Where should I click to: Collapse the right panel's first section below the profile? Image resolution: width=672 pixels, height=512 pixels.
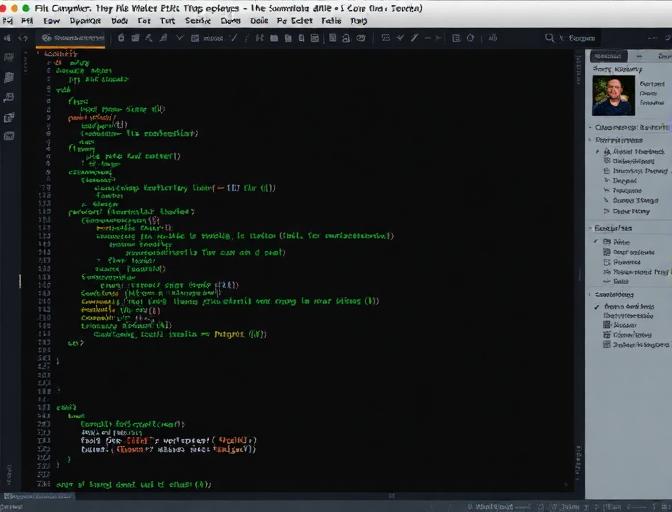(592, 127)
